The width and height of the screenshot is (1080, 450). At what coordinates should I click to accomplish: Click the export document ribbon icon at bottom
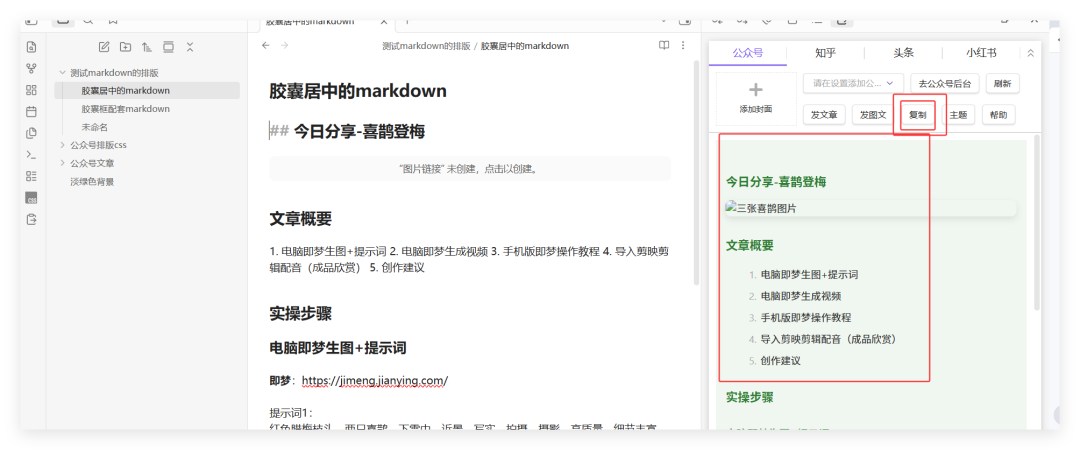pyautogui.click(x=31, y=219)
